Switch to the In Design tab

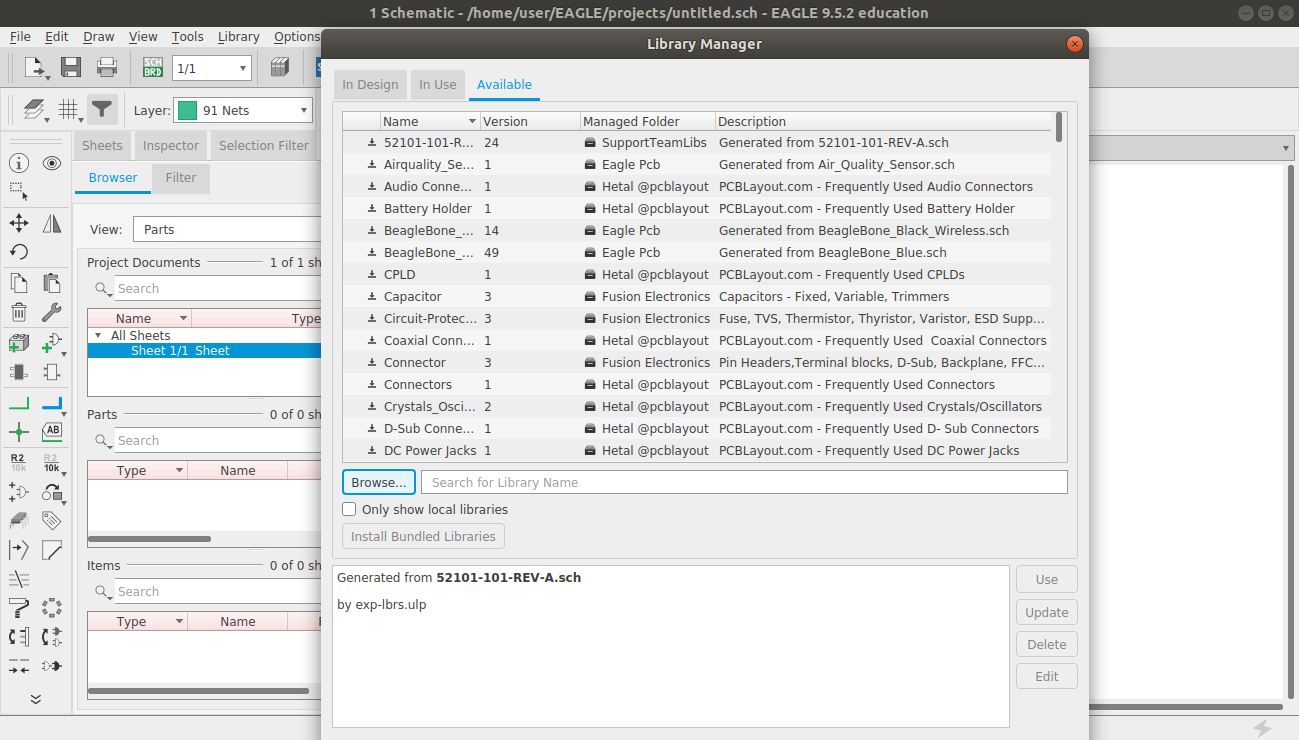tap(370, 85)
